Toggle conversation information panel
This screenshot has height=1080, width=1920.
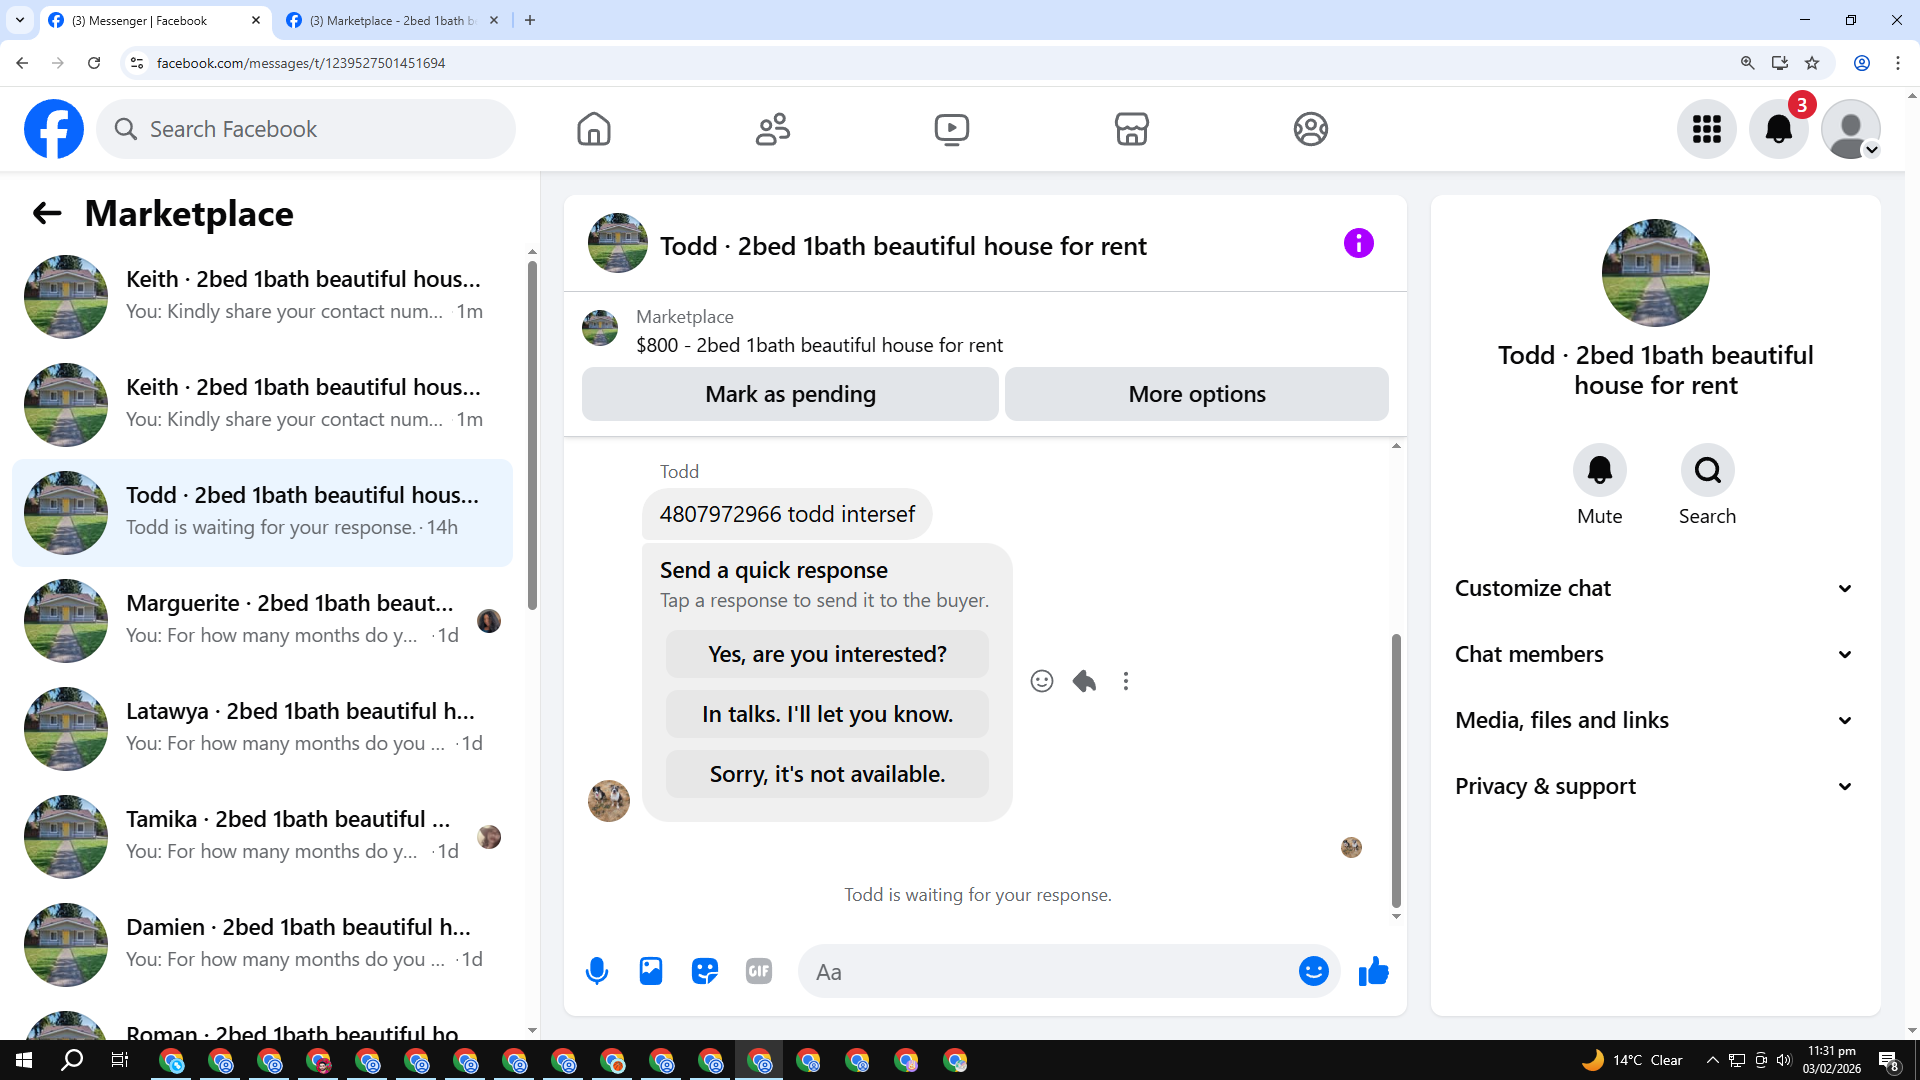pyautogui.click(x=1358, y=243)
